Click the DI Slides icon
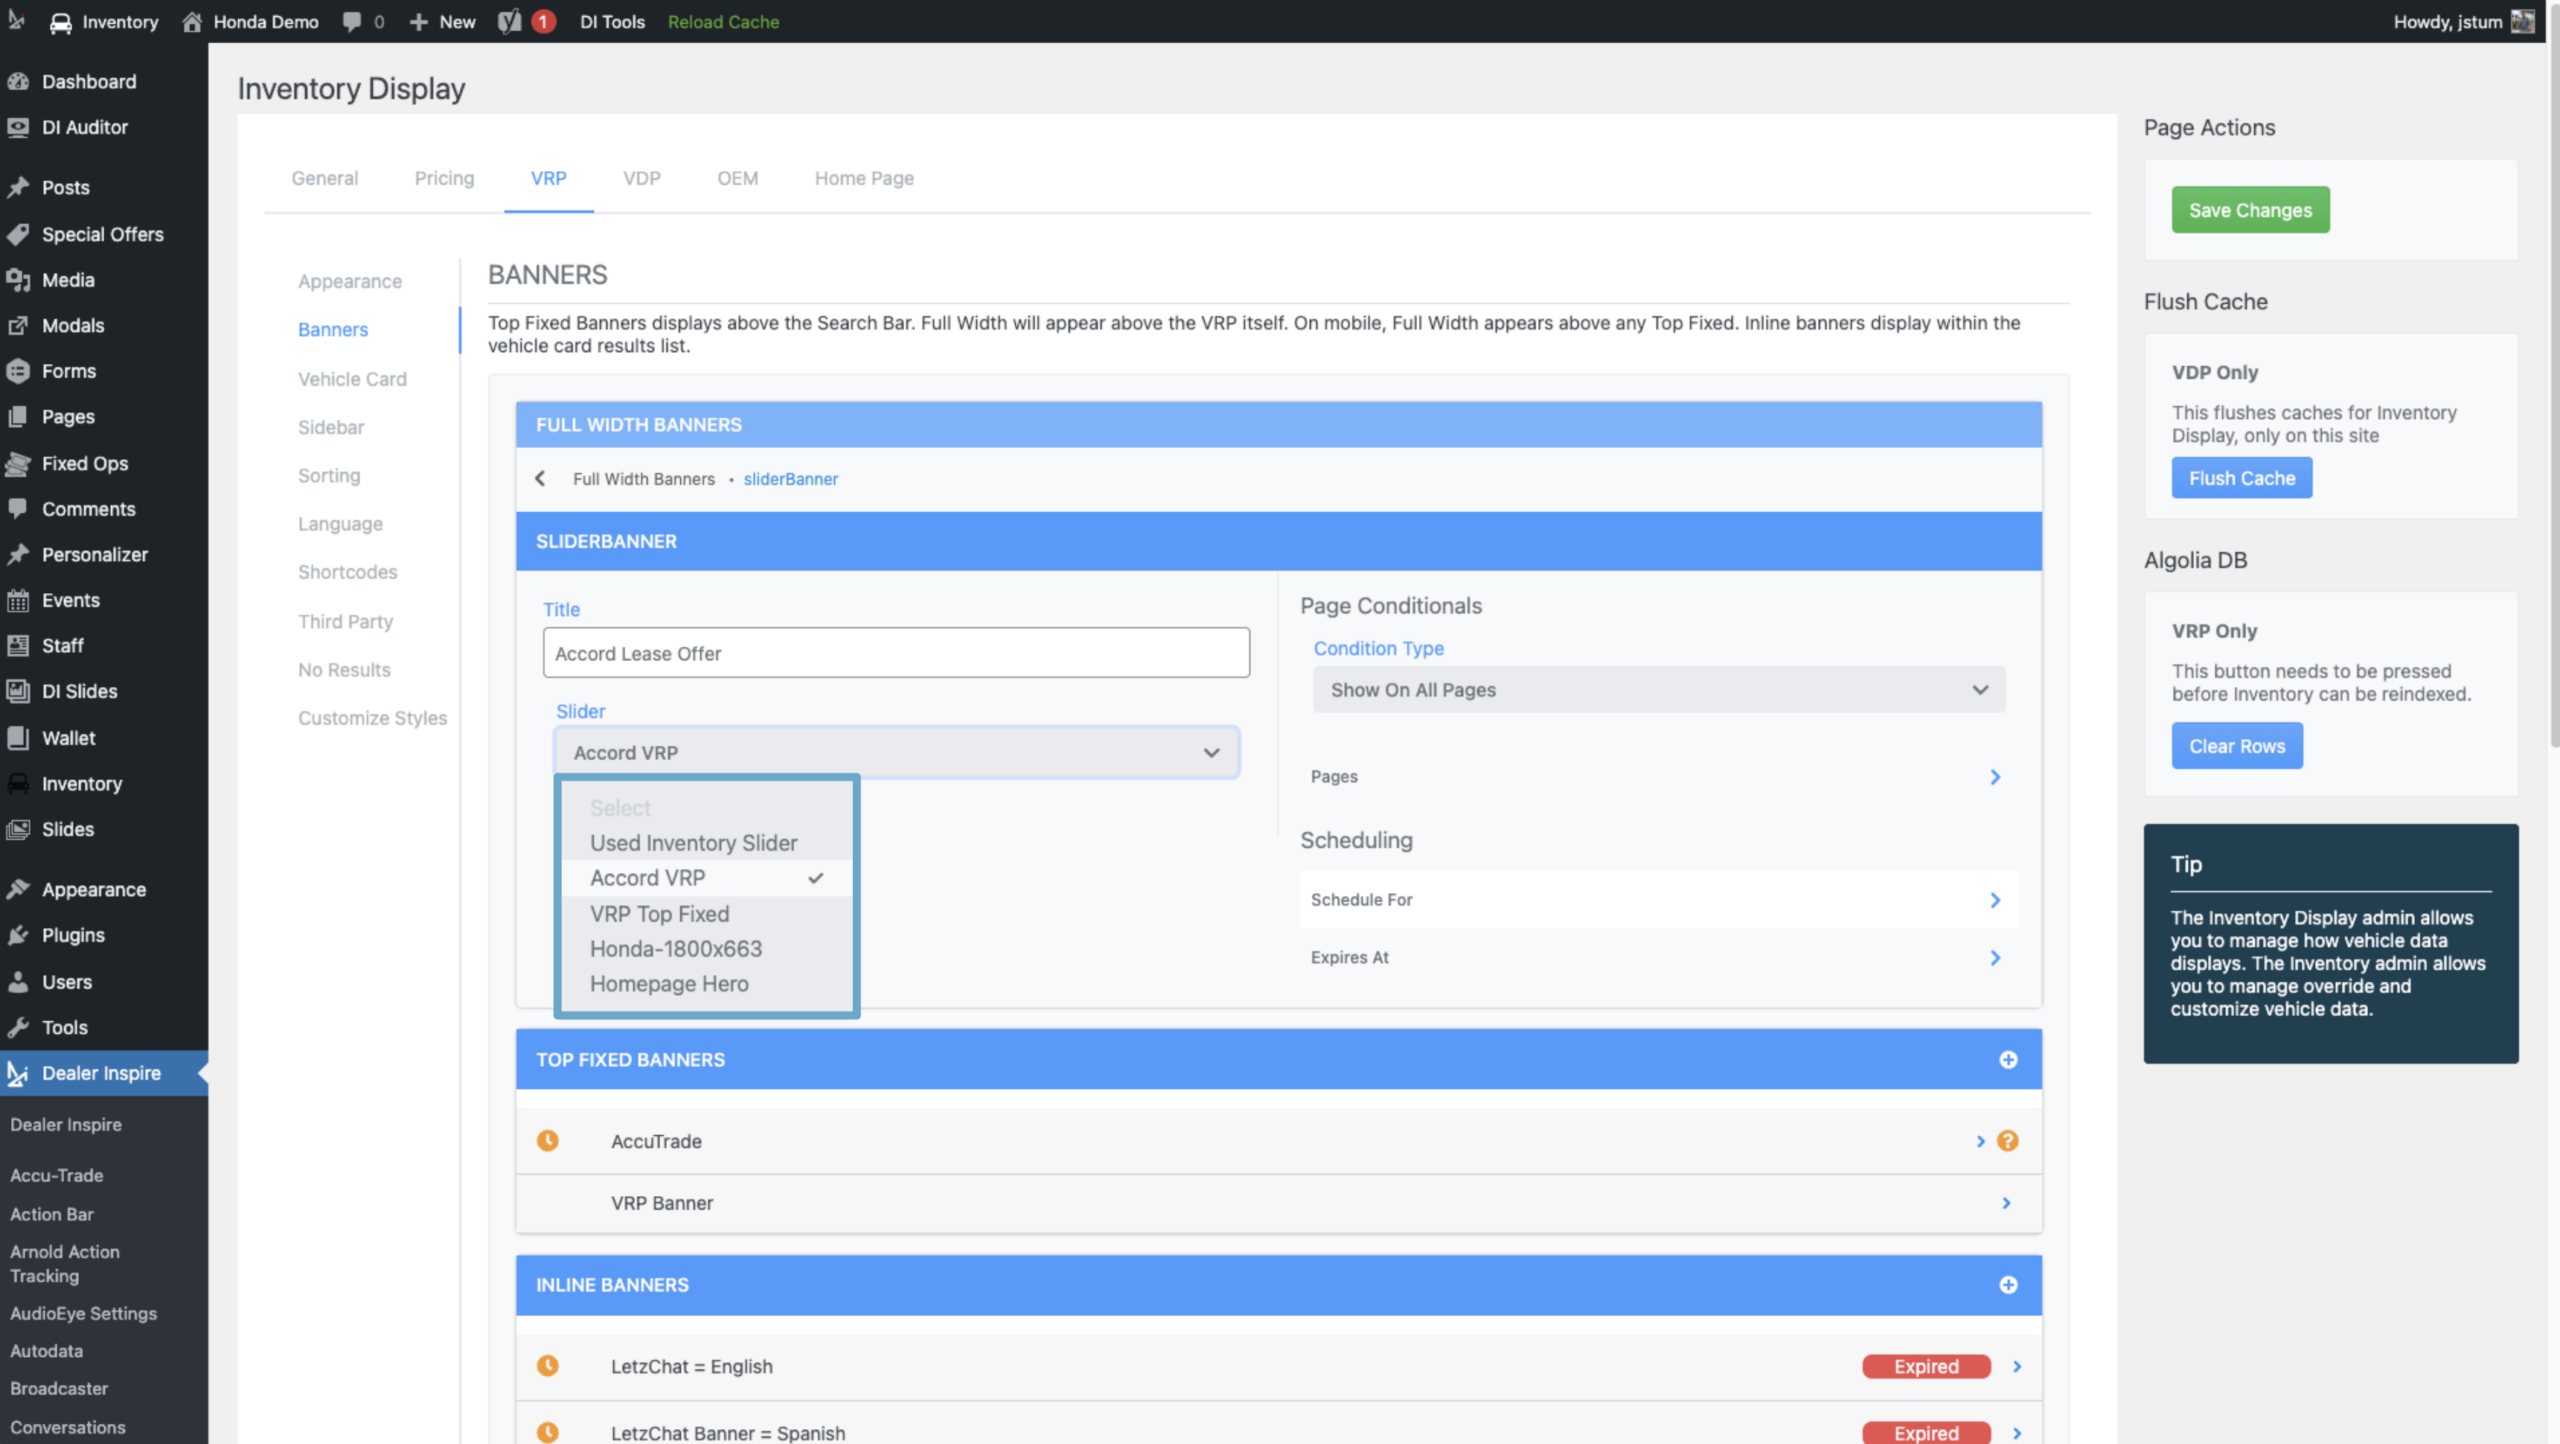The height and width of the screenshot is (1444, 2560). (18, 691)
